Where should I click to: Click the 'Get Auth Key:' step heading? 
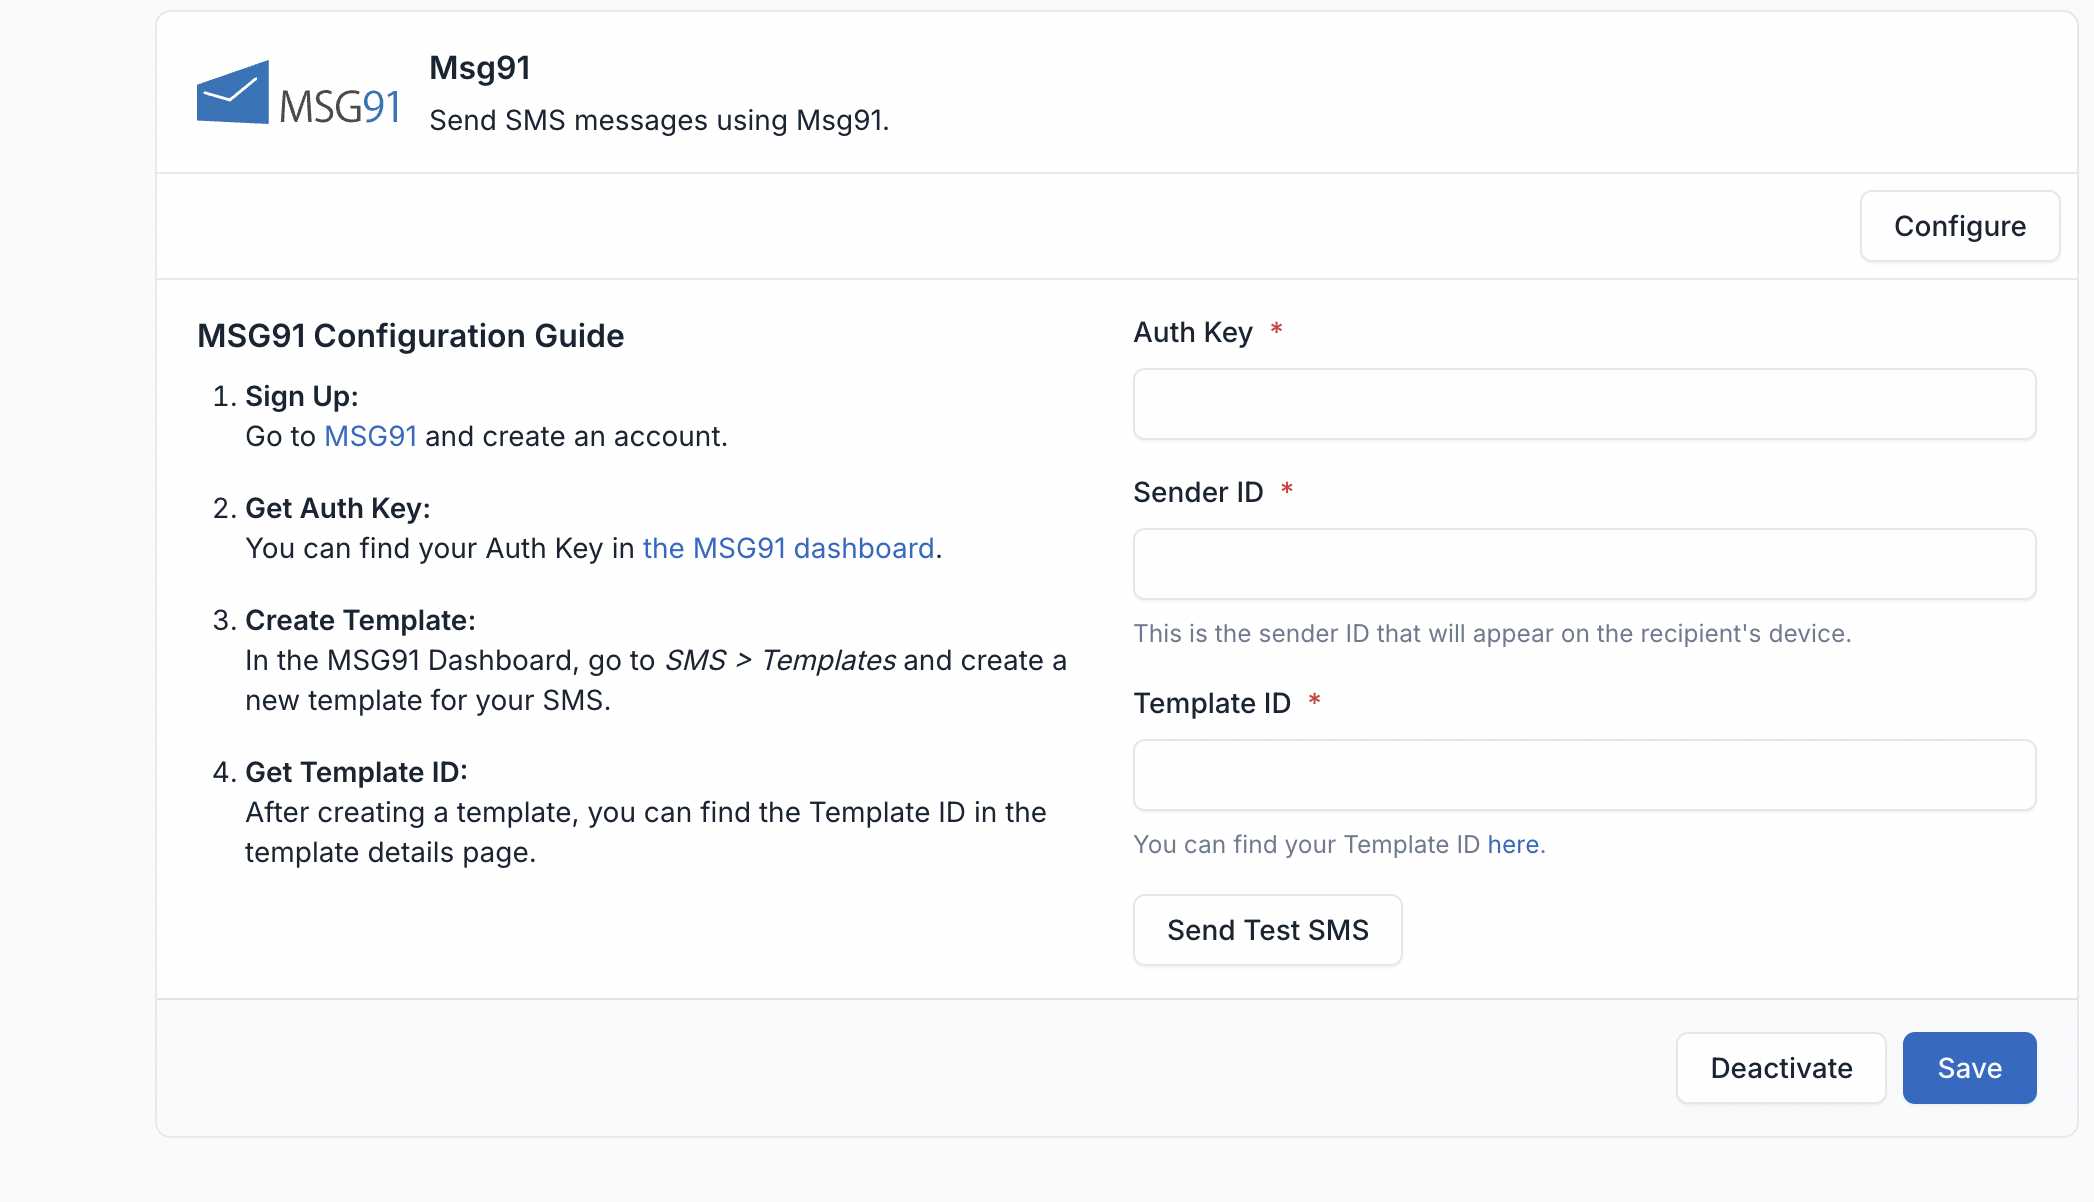[x=337, y=508]
